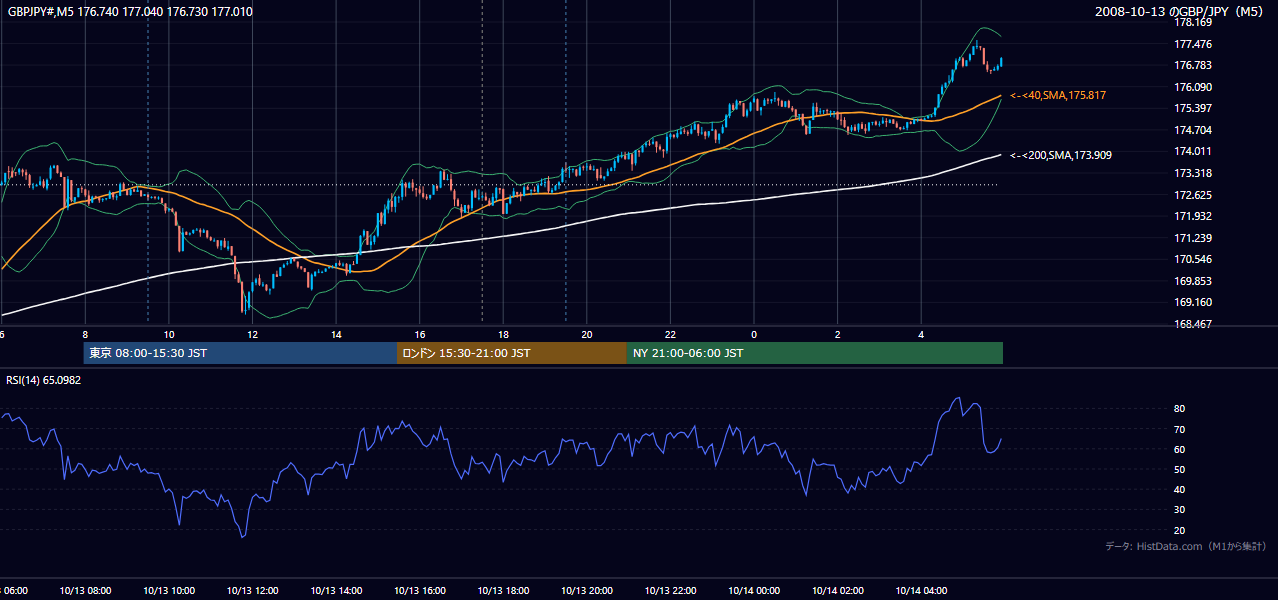
Task: Click the RSI 30 level label
Action: [x=1180, y=510]
